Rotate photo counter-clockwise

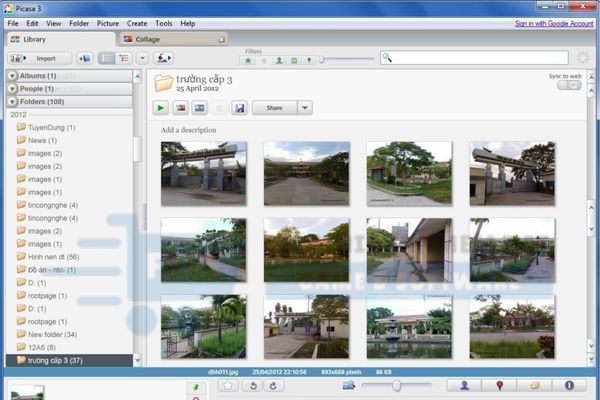(x=253, y=386)
